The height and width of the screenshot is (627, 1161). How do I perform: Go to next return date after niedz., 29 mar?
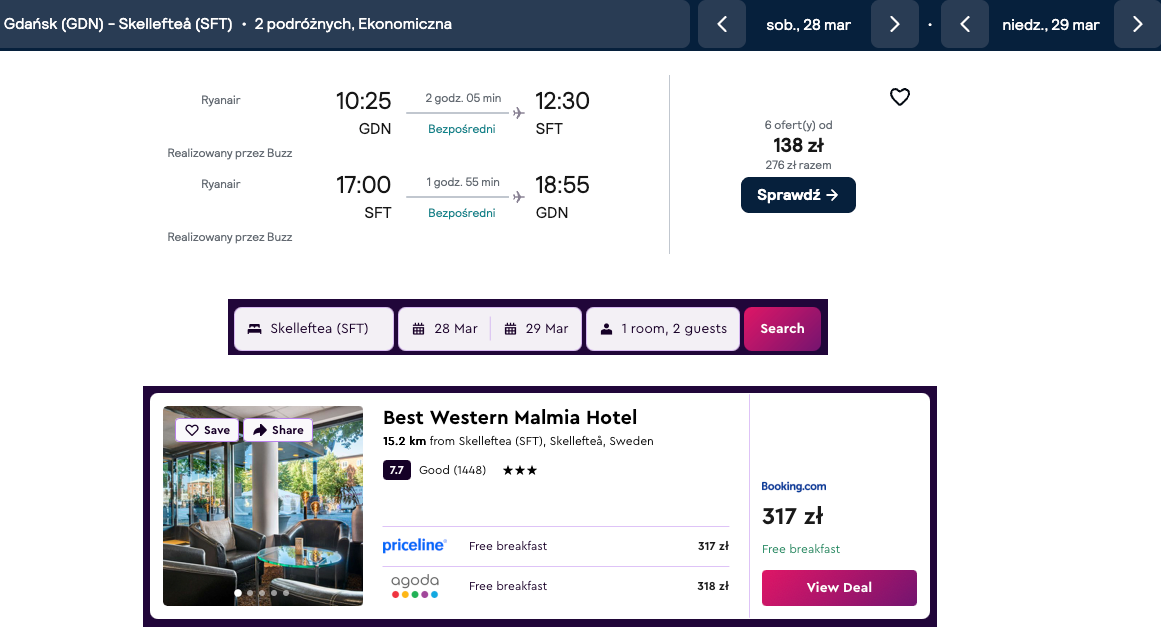point(1137,25)
